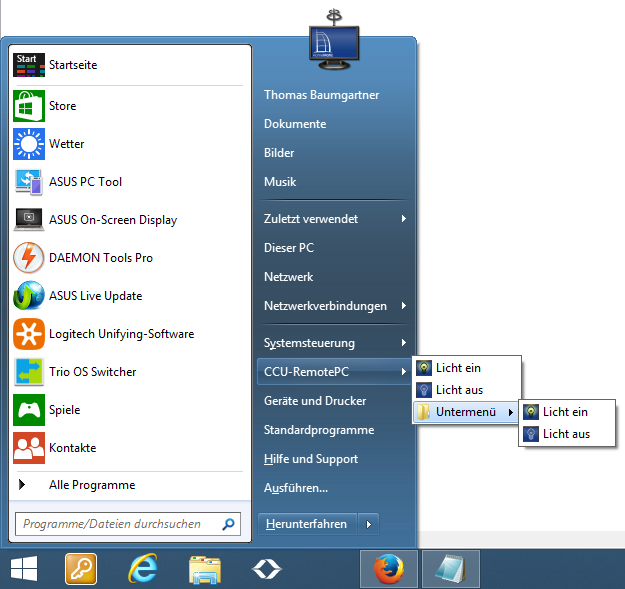Launch the green Store icon
The height and width of the screenshot is (589, 625).
(x=29, y=106)
